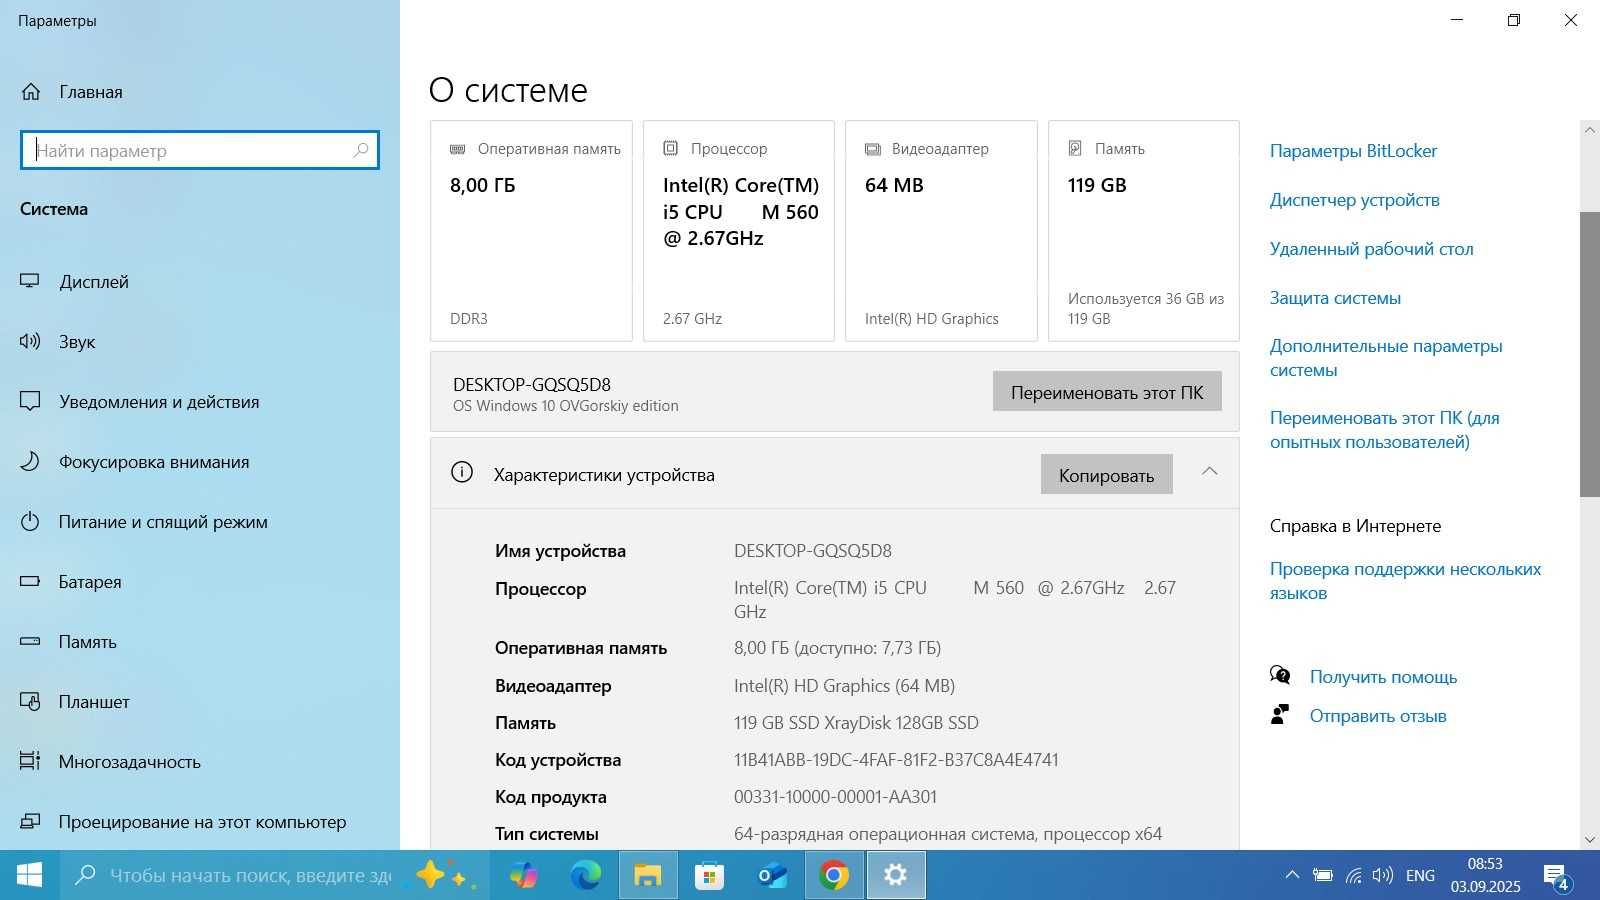The image size is (1600, 900).
Task: Click the scrollbar up arrow
Action: click(1589, 130)
